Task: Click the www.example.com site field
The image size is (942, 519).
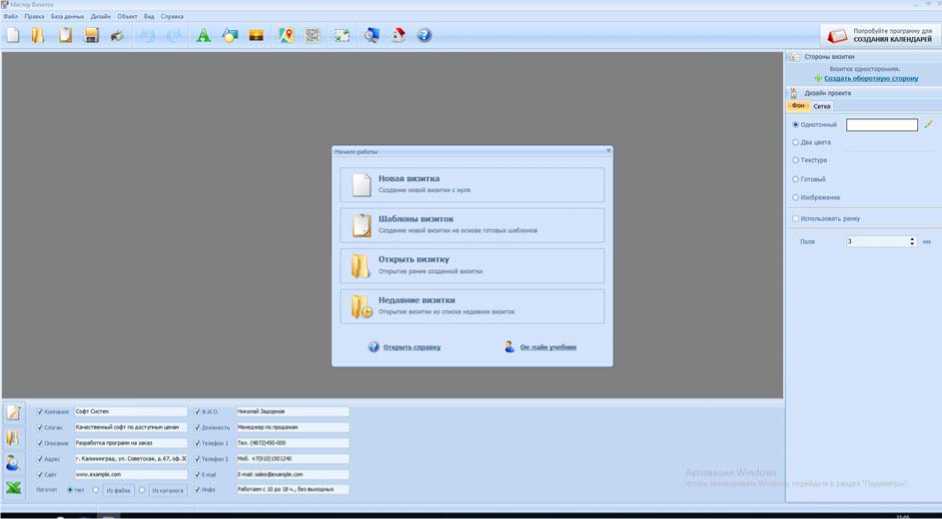Action: [130, 475]
